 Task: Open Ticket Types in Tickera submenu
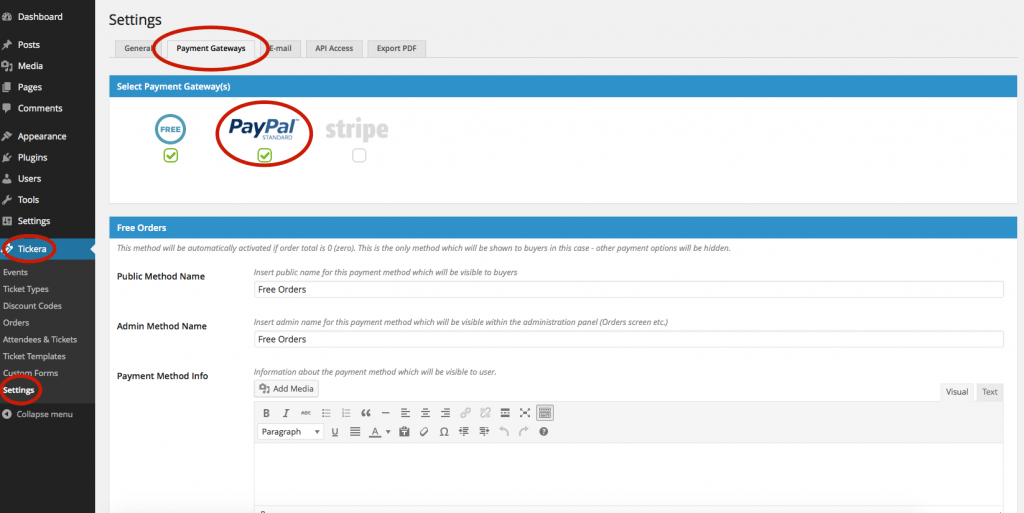point(26,289)
